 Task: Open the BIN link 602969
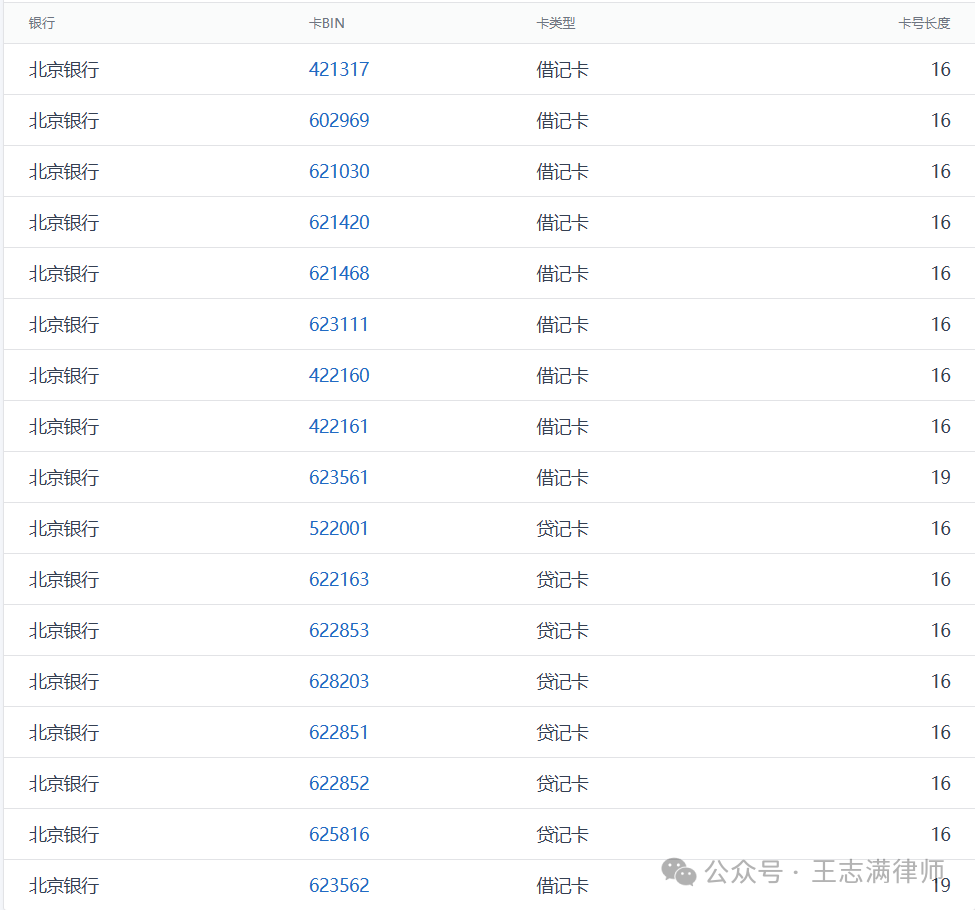339,120
